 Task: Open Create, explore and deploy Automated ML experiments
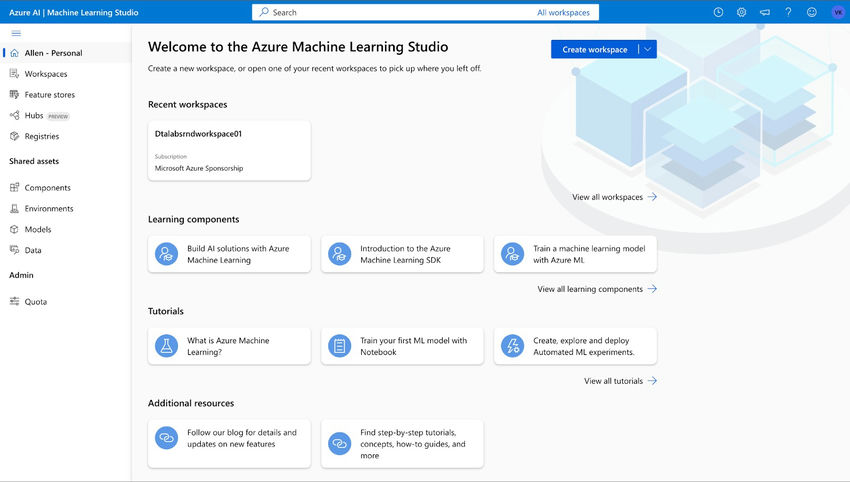click(x=575, y=346)
